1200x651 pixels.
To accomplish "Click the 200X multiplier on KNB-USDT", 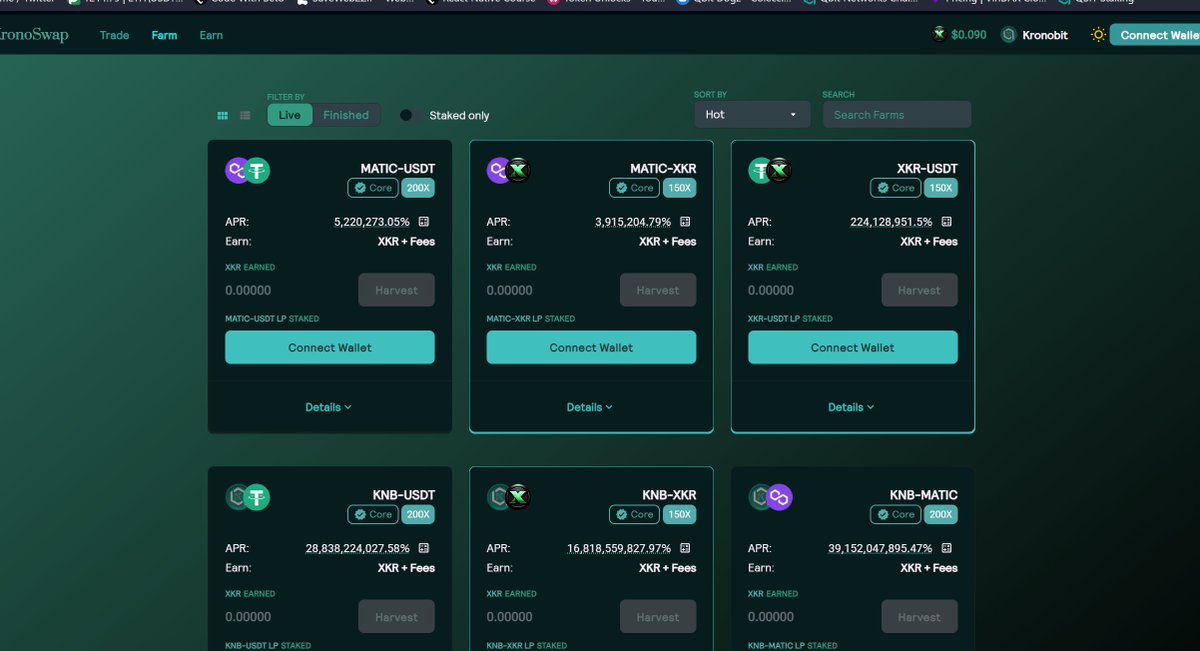I will pos(418,514).
